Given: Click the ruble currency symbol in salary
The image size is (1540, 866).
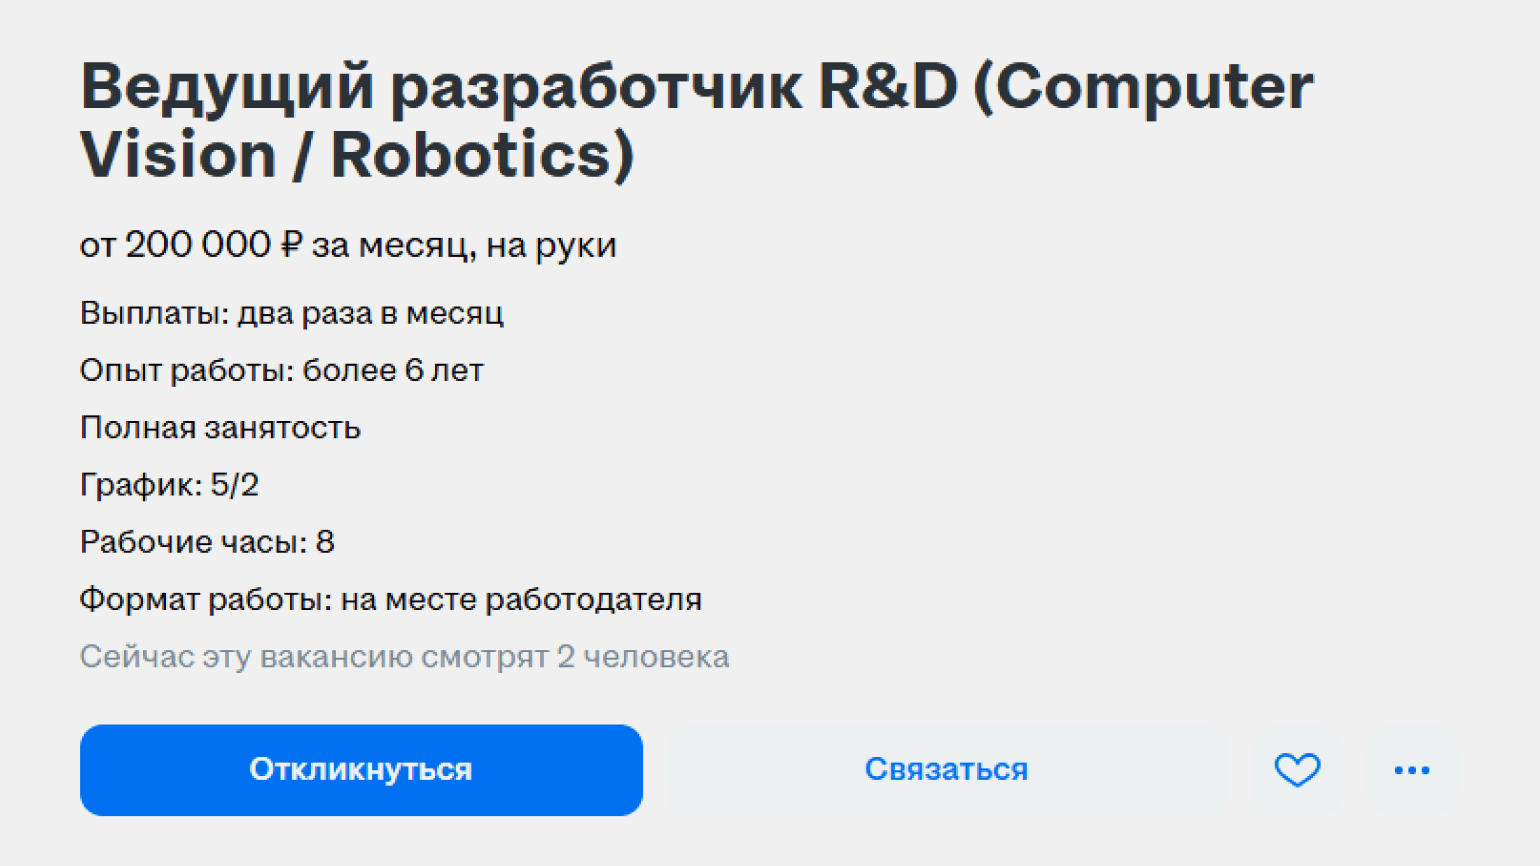Looking at the screenshot, I should pos(291,245).
